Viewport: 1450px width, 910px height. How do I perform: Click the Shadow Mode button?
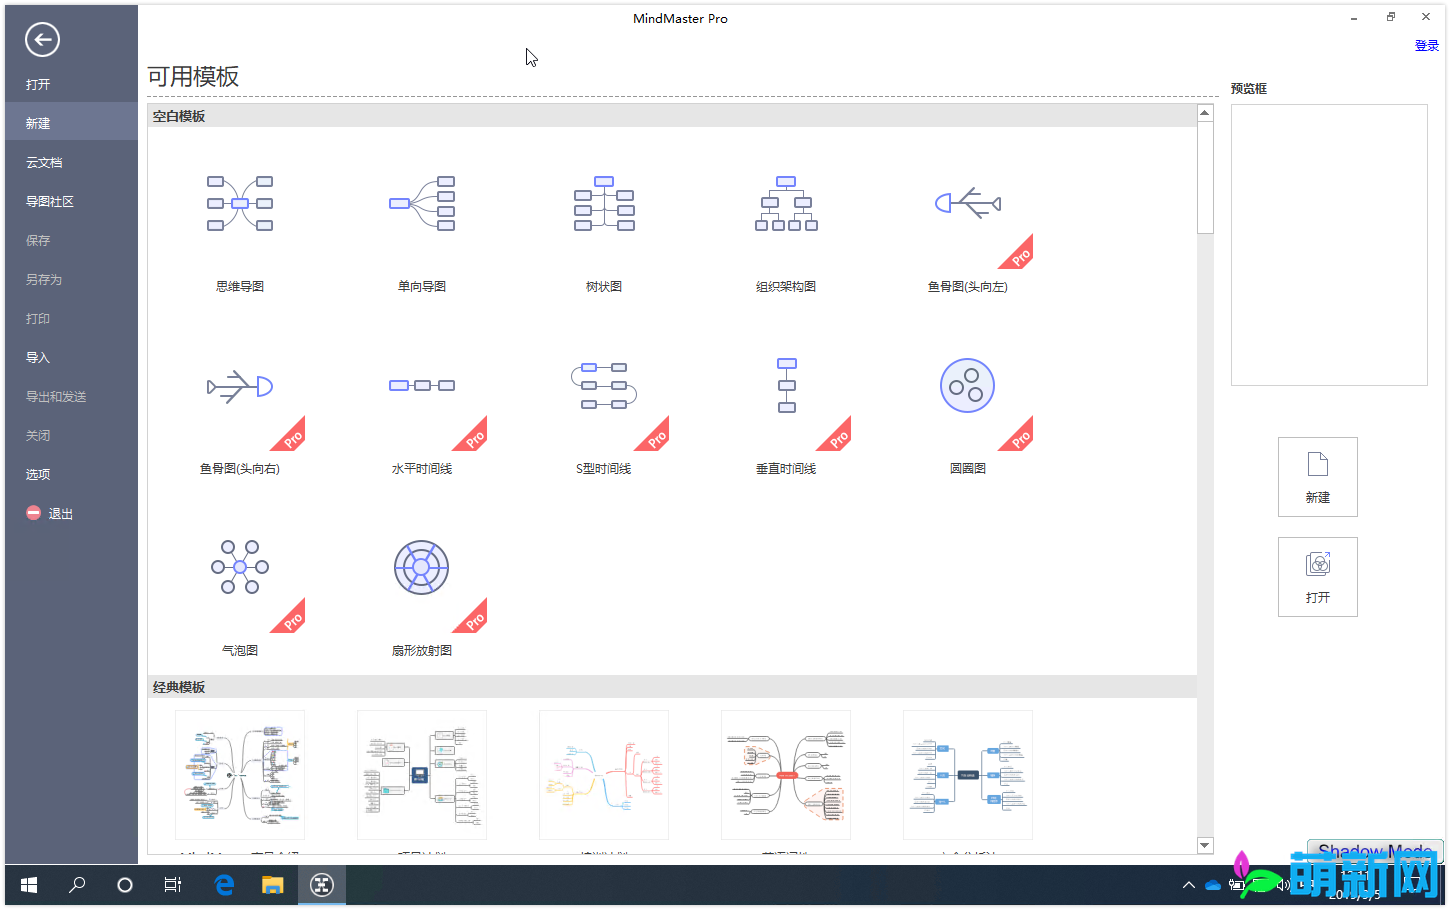pos(1374,851)
